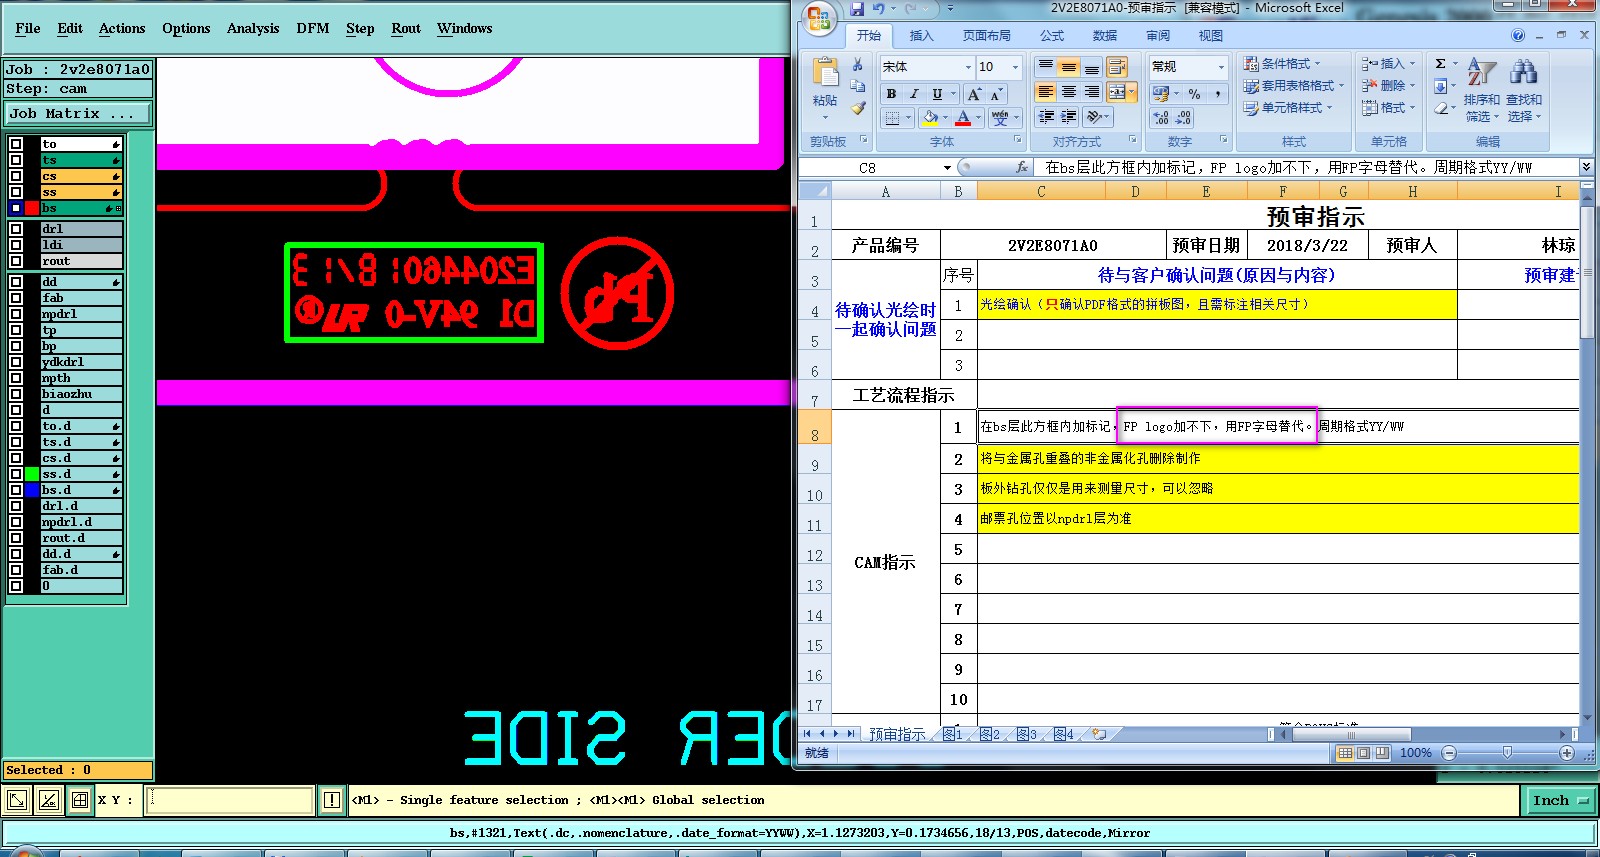Open the 套用表格格式 table format dropdown

1294,85
